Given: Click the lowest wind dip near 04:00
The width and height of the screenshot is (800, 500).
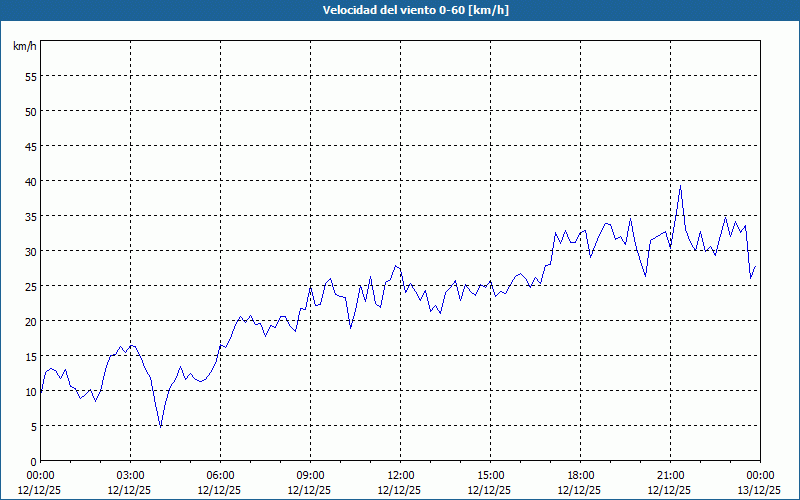Looking at the screenshot, I should click(160, 427).
